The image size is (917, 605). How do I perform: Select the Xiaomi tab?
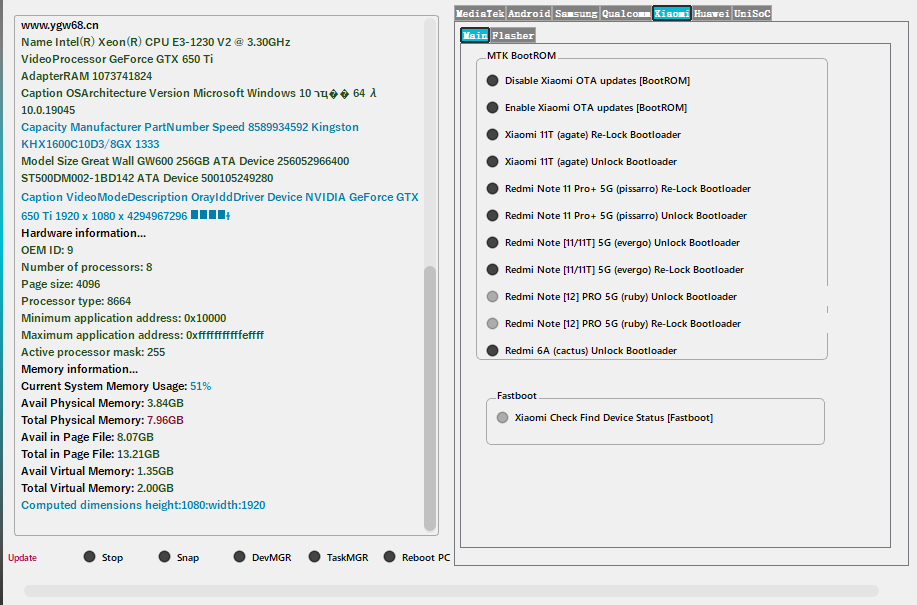pyautogui.click(x=672, y=13)
